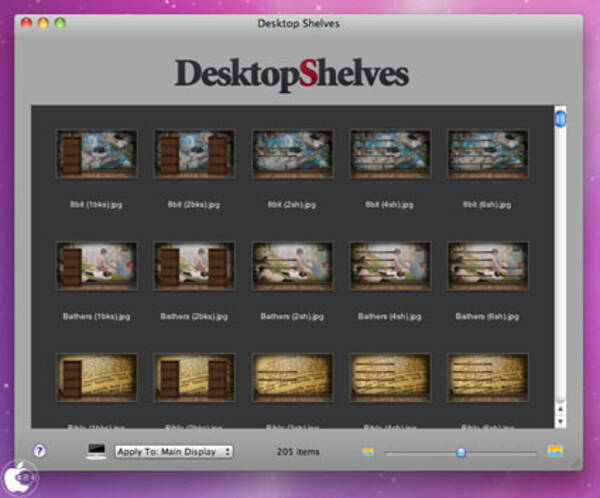Pick the 8bit (4sh).jpg thumbnail

[390, 153]
